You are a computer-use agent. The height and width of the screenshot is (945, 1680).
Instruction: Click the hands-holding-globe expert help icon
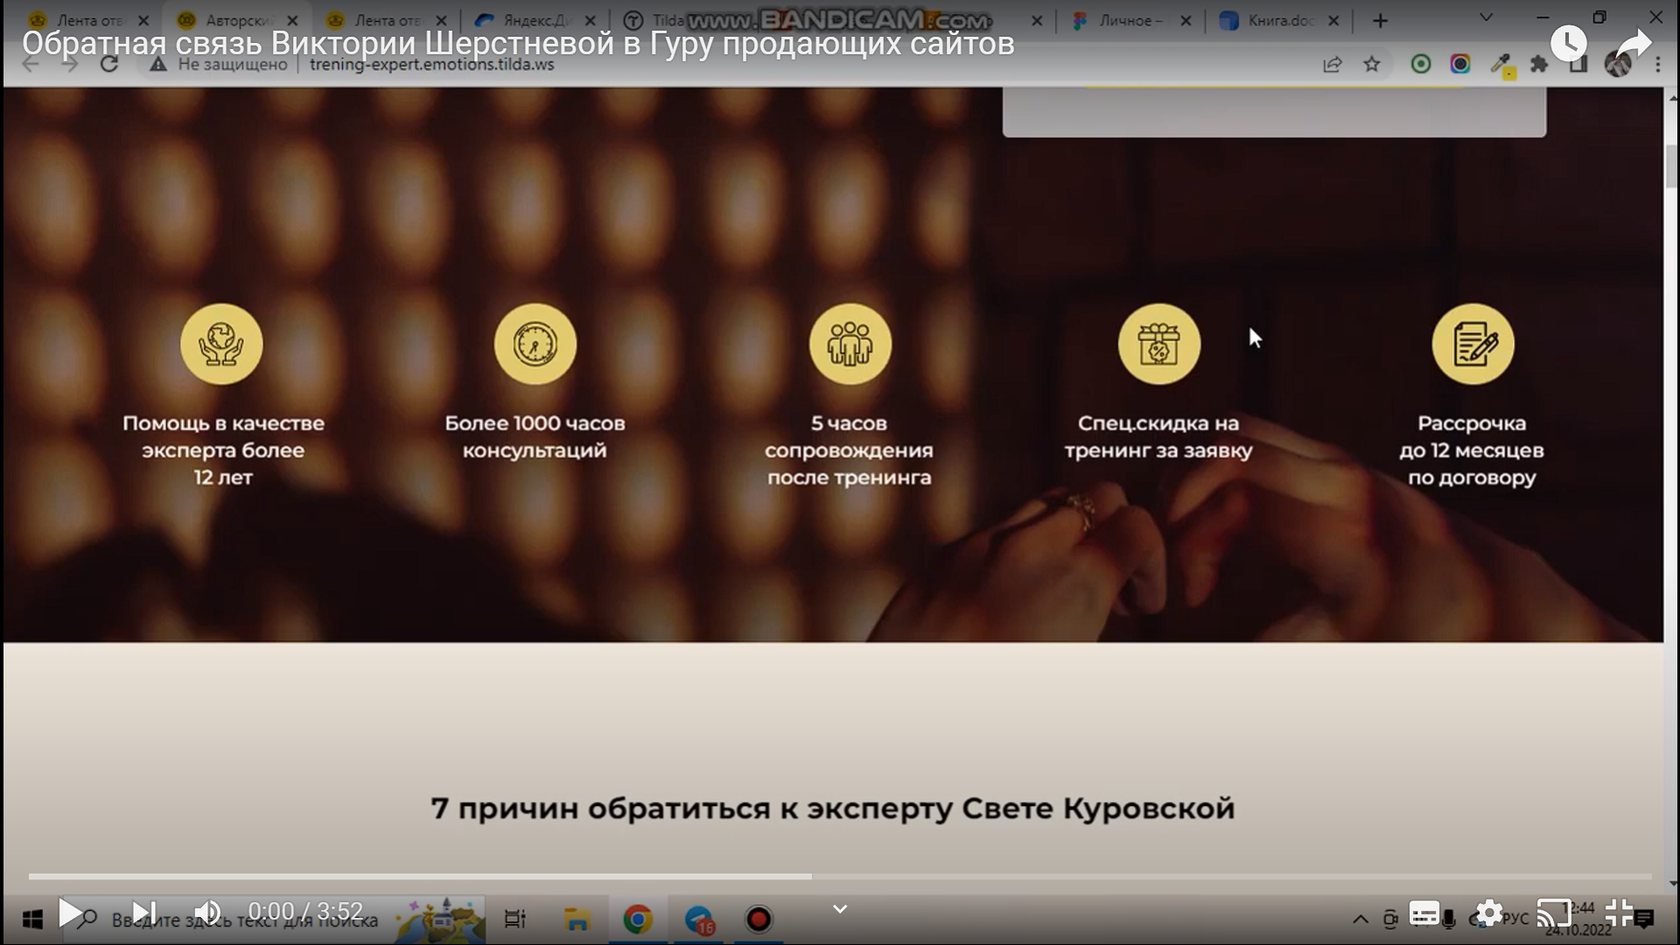click(x=221, y=344)
